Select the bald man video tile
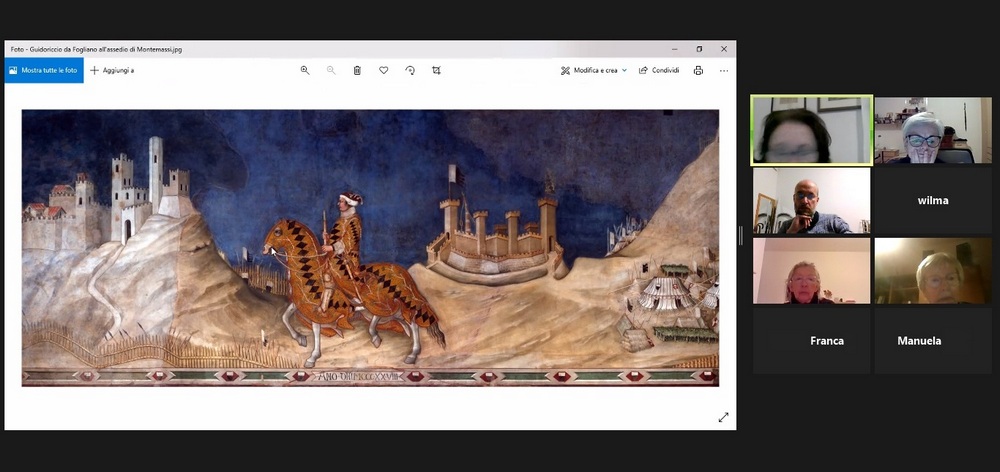This screenshot has width=1000, height=472. click(x=811, y=200)
